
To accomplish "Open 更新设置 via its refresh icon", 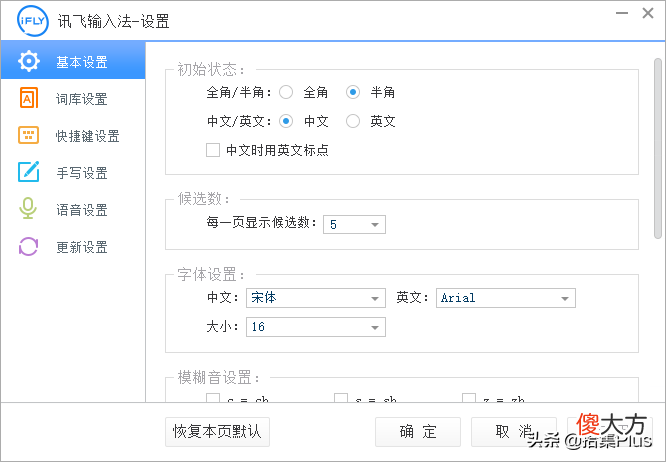I will (x=28, y=246).
